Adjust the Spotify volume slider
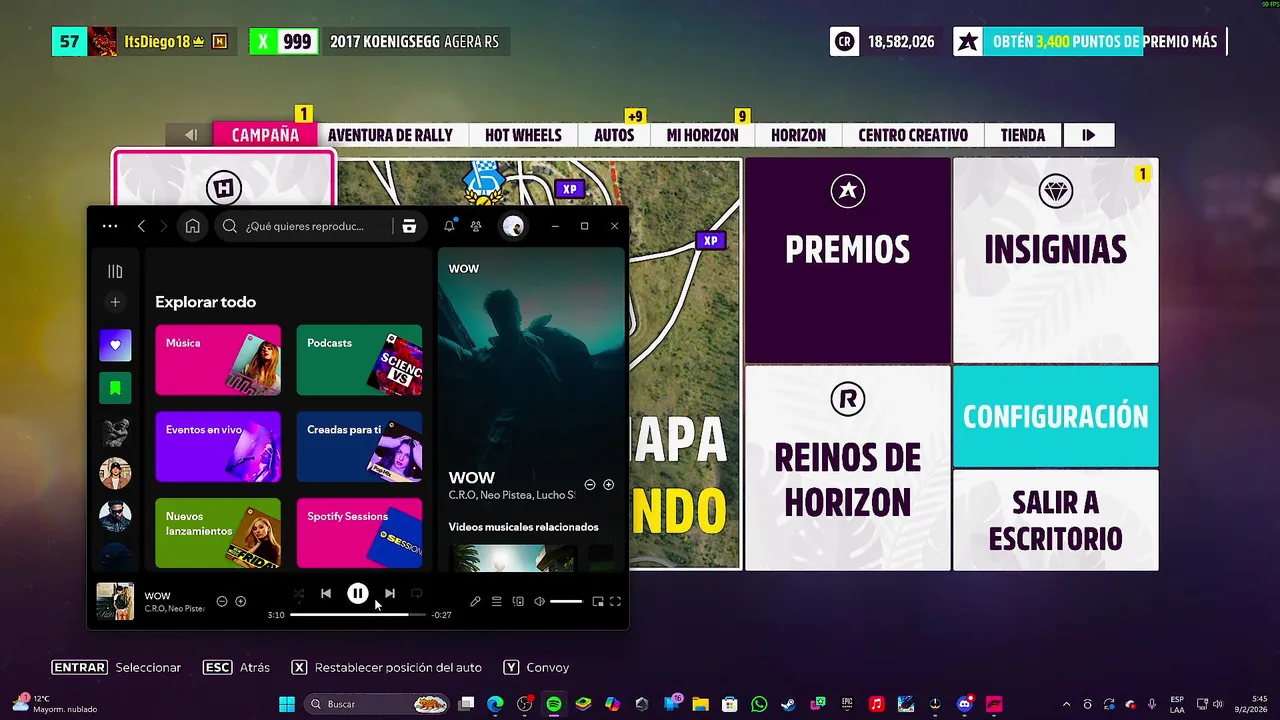1280x720 pixels. pos(566,601)
